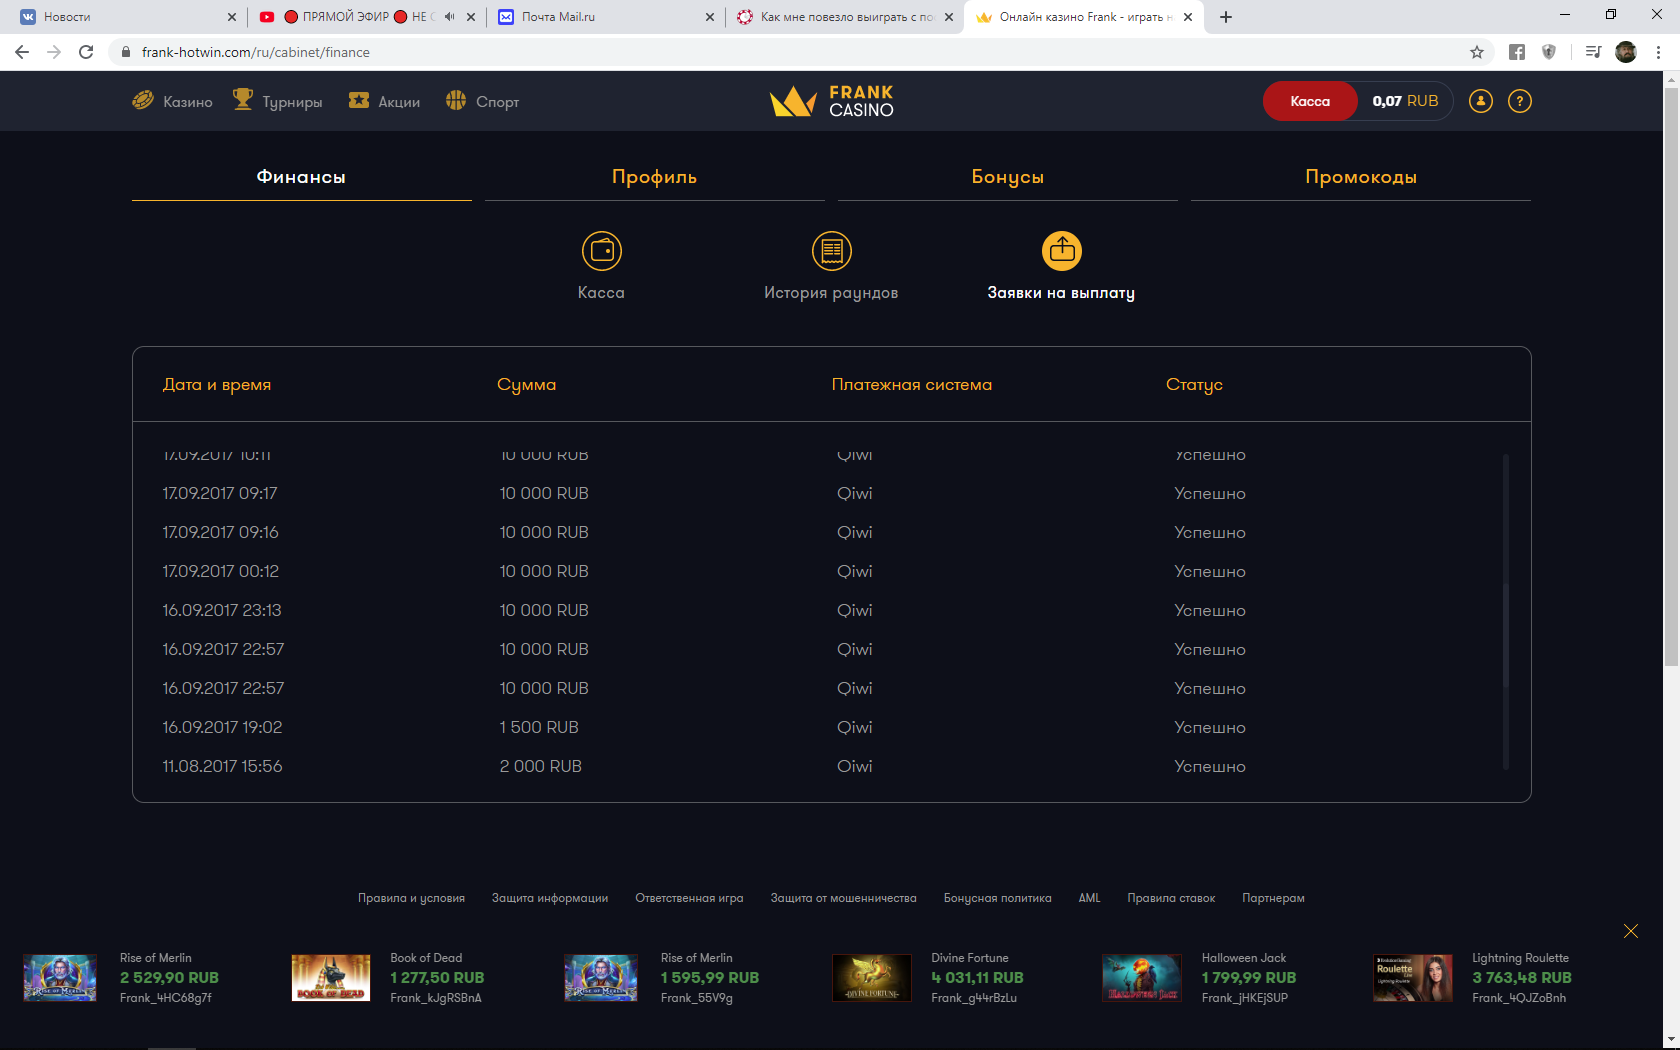Open Казино in top navigation
This screenshot has width=1680, height=1050.
pos(173,101)
